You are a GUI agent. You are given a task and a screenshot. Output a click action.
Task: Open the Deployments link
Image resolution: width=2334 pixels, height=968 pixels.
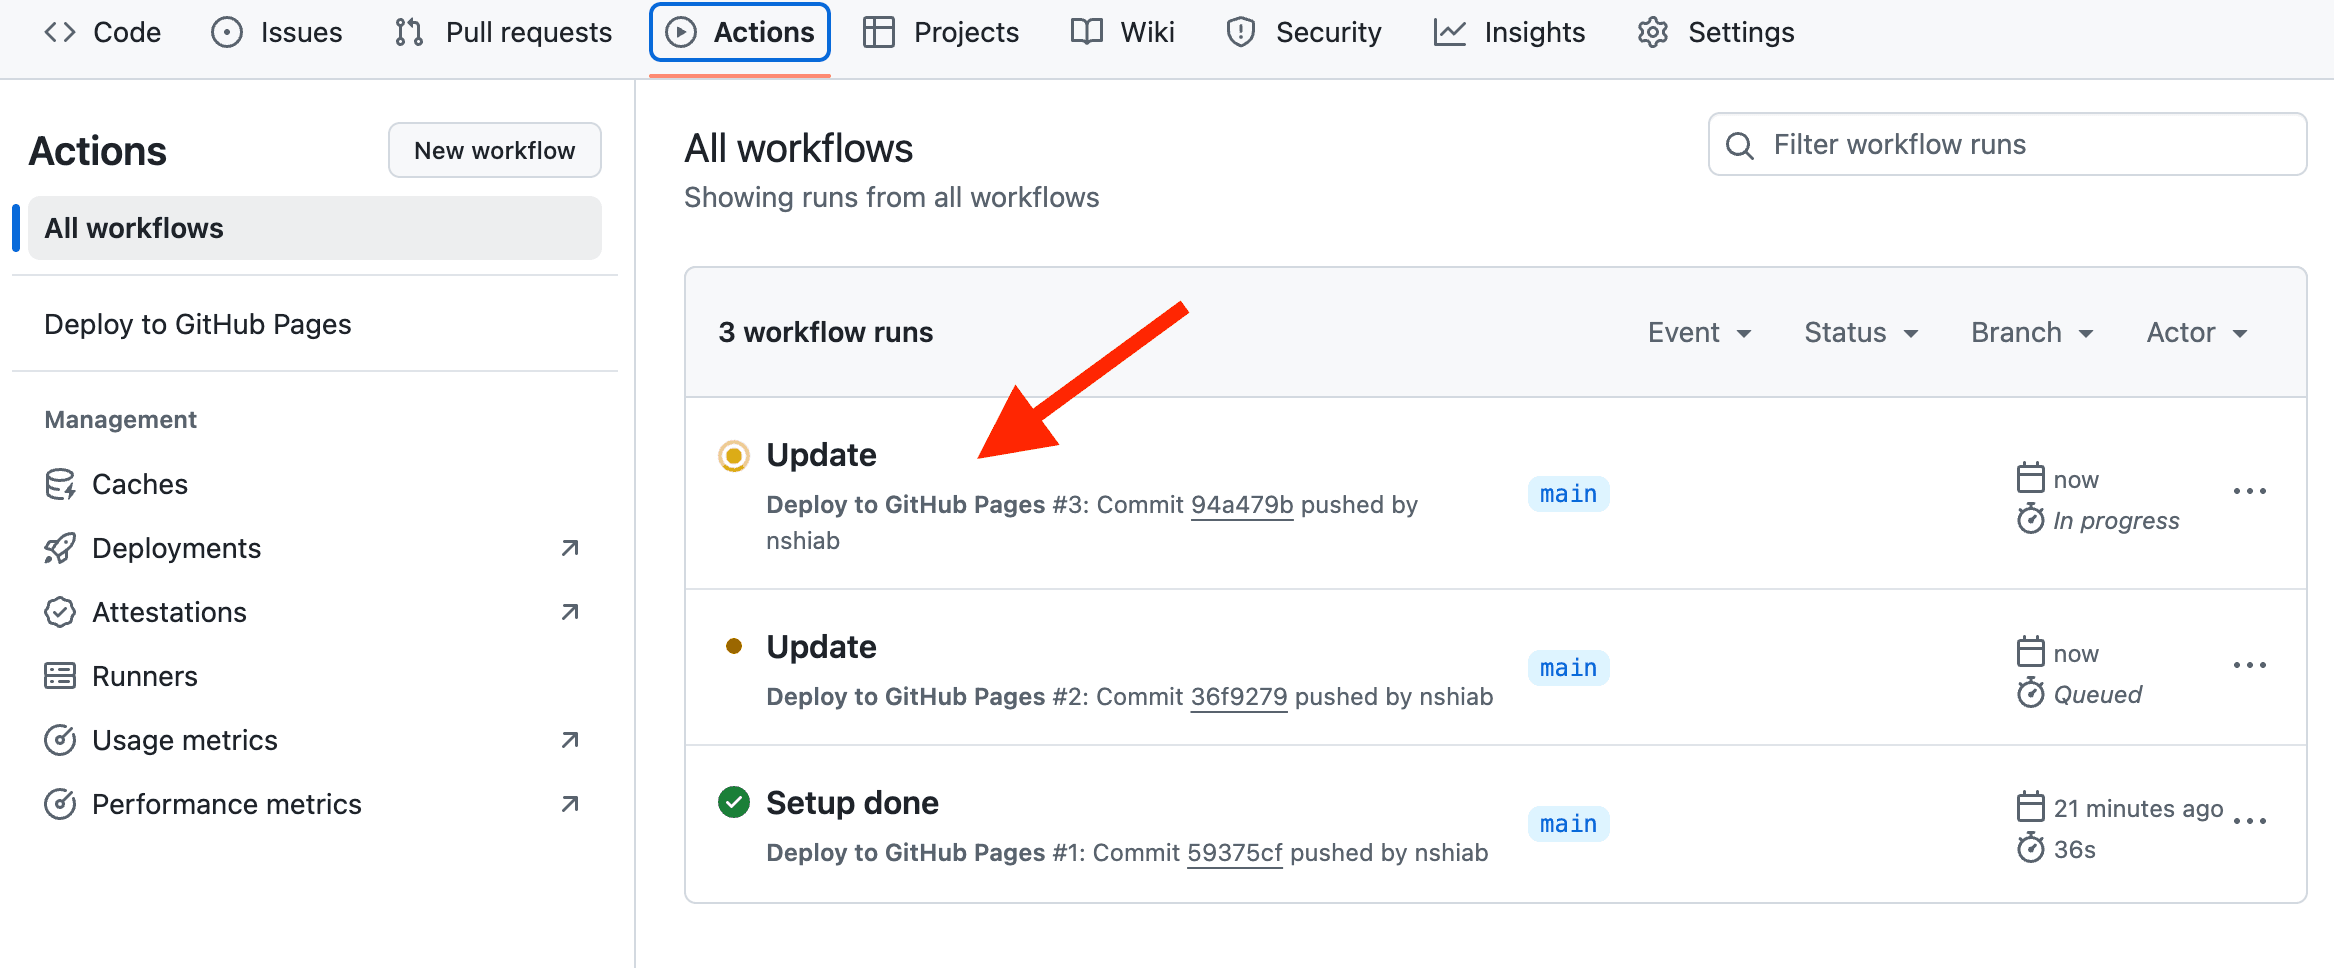[176, 548]
